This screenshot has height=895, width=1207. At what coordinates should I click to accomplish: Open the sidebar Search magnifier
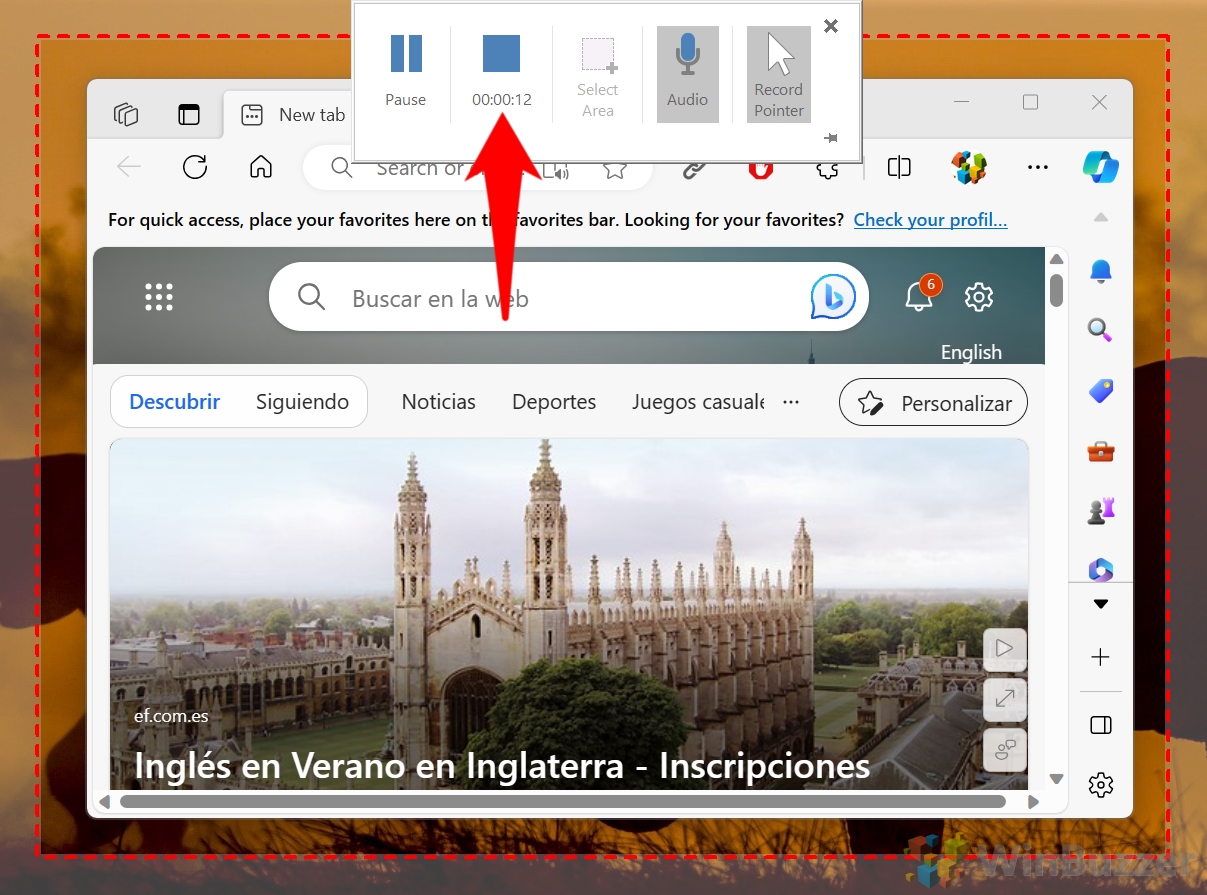click(x=1100, y=330)
